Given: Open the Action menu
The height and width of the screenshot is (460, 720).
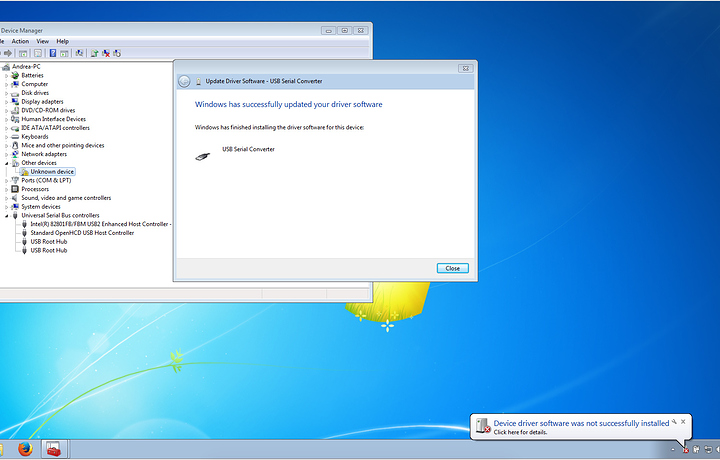Looking at the screenshot, I should [20, 41].
